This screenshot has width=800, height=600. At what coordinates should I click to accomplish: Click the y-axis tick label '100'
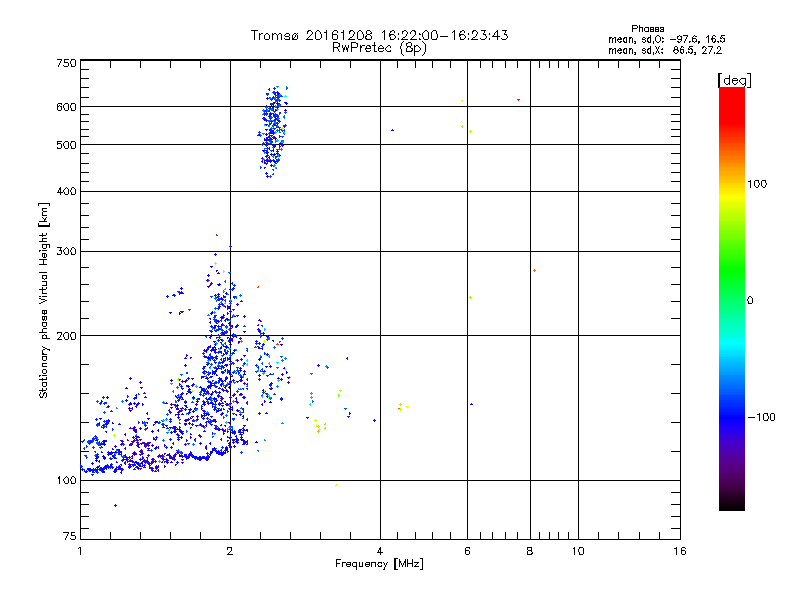(x=66, y=480)
